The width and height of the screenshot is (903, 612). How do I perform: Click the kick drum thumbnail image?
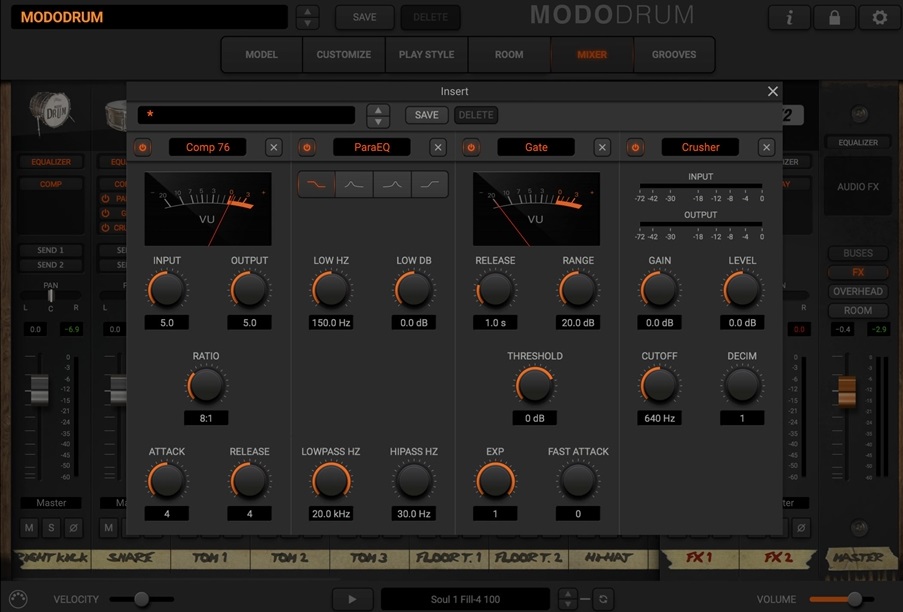[51, 112]
